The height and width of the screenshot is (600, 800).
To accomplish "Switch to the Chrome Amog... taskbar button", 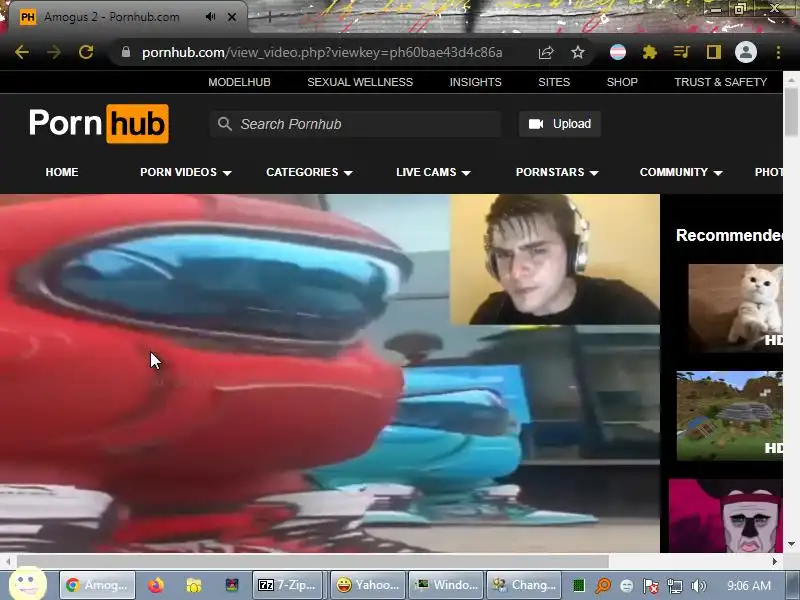I will (x=97, y=585).
